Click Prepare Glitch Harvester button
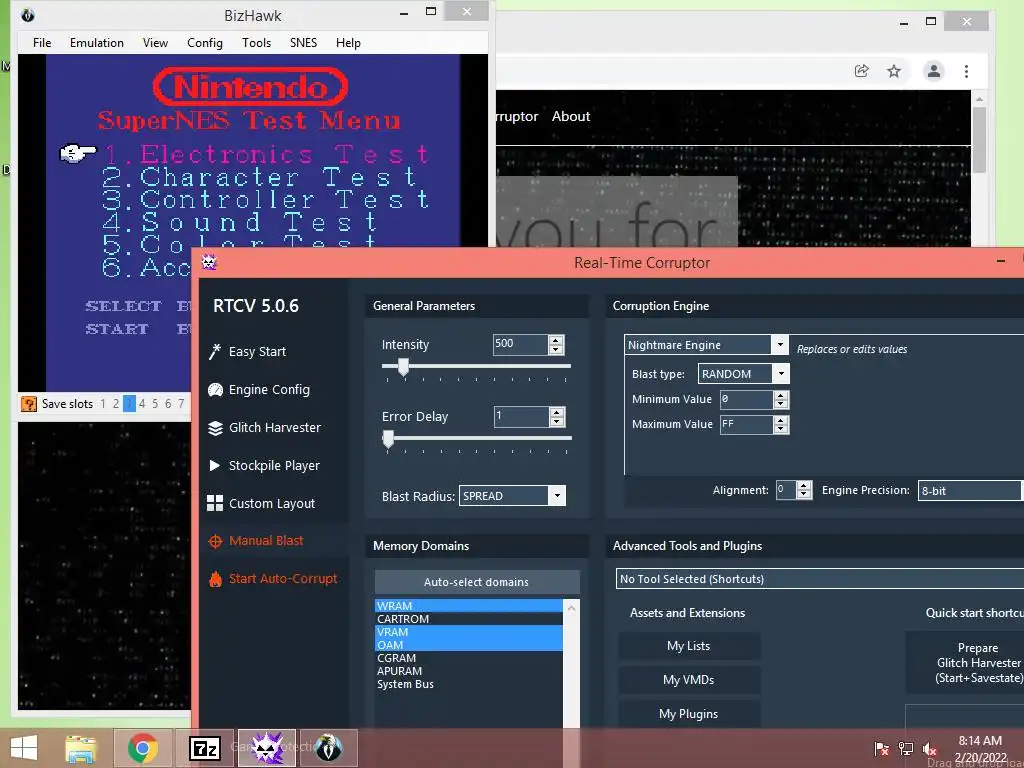Viewport: 1024px width, 768px height. point(965,662)
